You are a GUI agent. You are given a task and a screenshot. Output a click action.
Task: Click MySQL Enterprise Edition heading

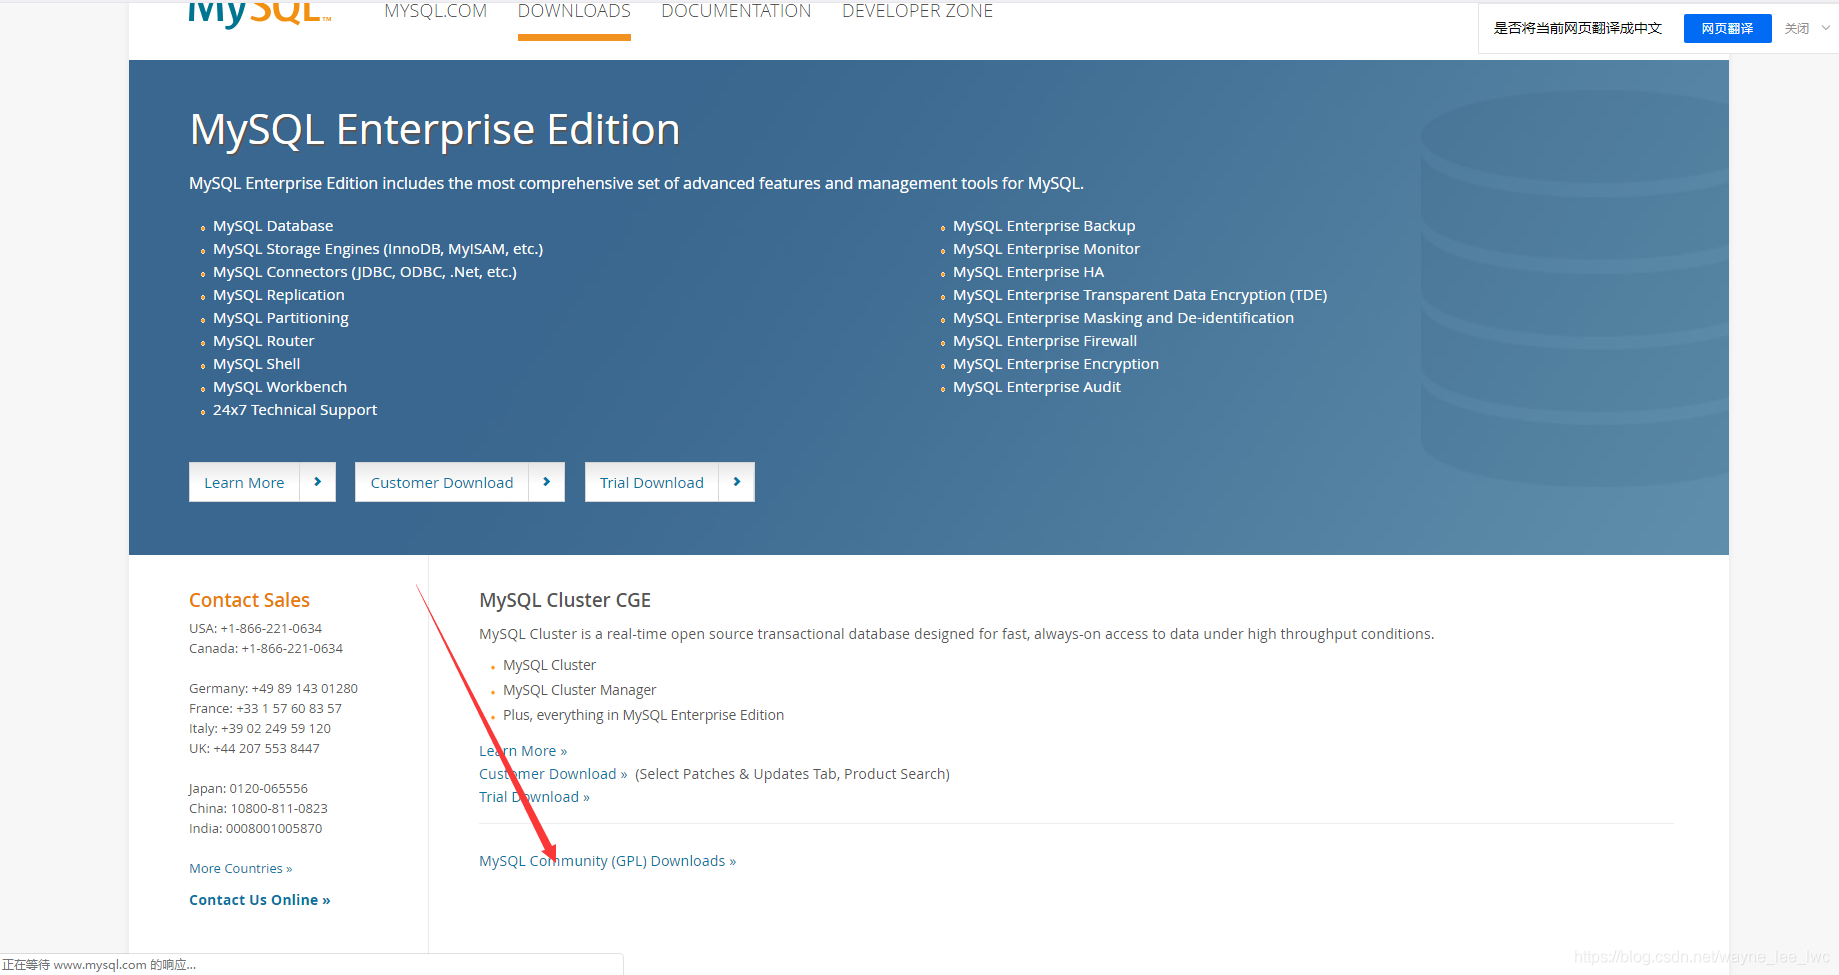pyautogui.click(x=435, y=130)
